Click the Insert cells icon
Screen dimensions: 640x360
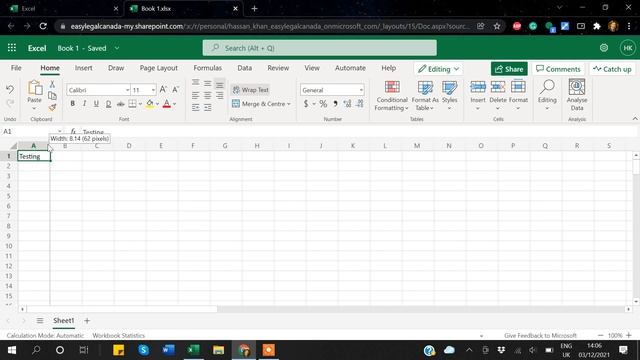478,87
